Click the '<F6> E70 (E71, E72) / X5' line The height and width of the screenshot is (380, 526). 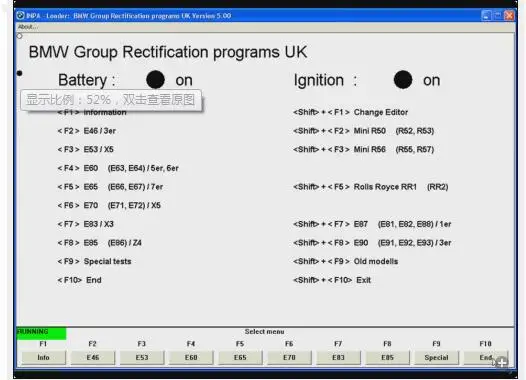109,205
